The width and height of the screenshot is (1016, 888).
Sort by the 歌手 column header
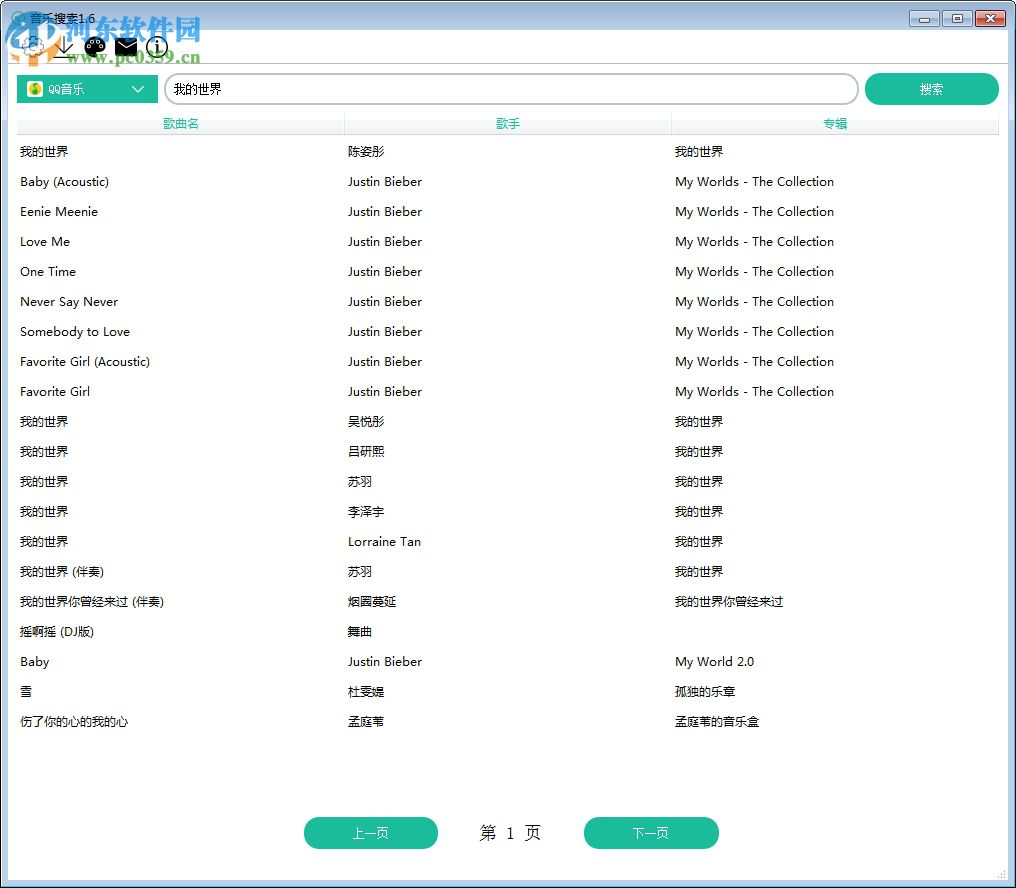(508, 123)
